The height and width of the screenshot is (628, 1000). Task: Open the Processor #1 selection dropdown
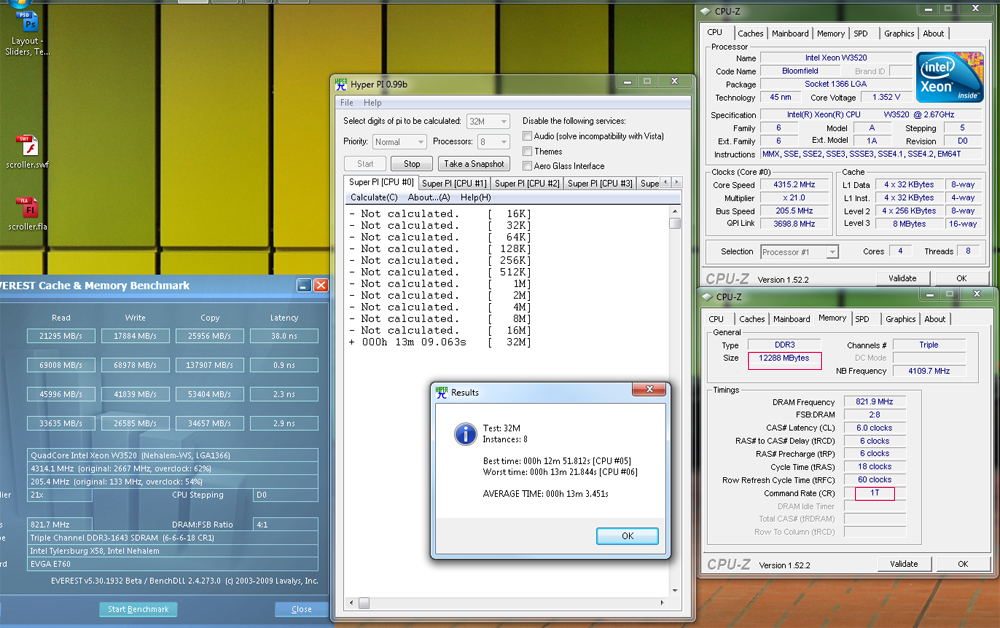coord(799,252)
